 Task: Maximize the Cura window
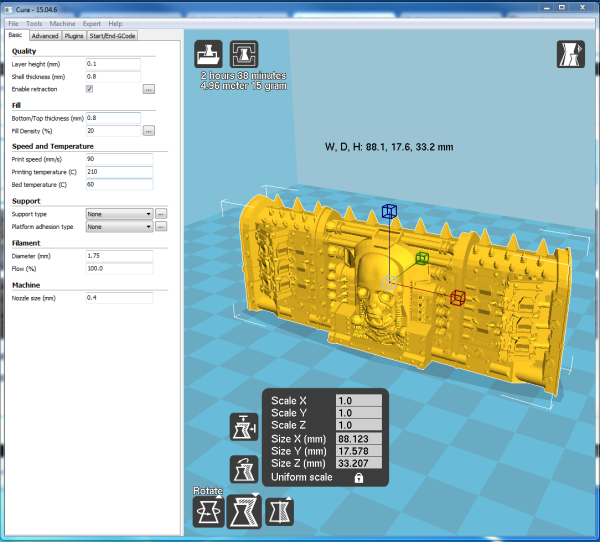(x=562, y=7)
